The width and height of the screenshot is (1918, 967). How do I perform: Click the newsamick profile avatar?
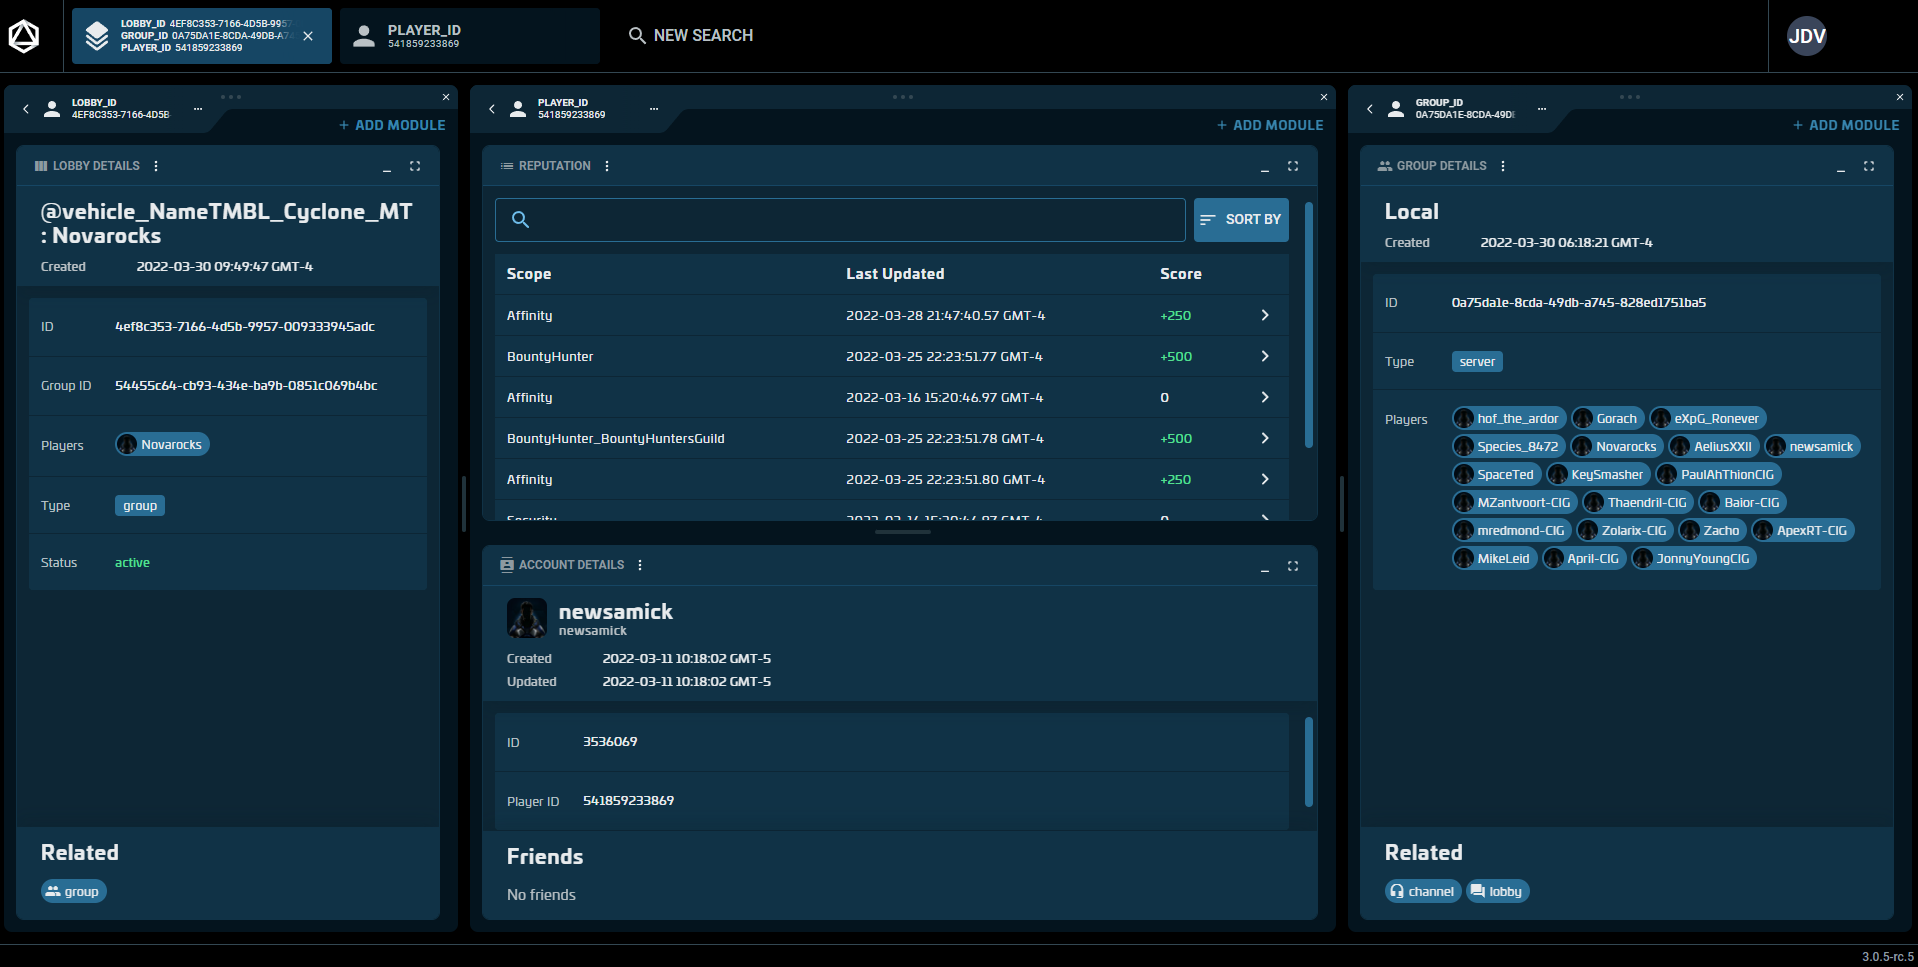pyautogui.click(x=526, y=618)
